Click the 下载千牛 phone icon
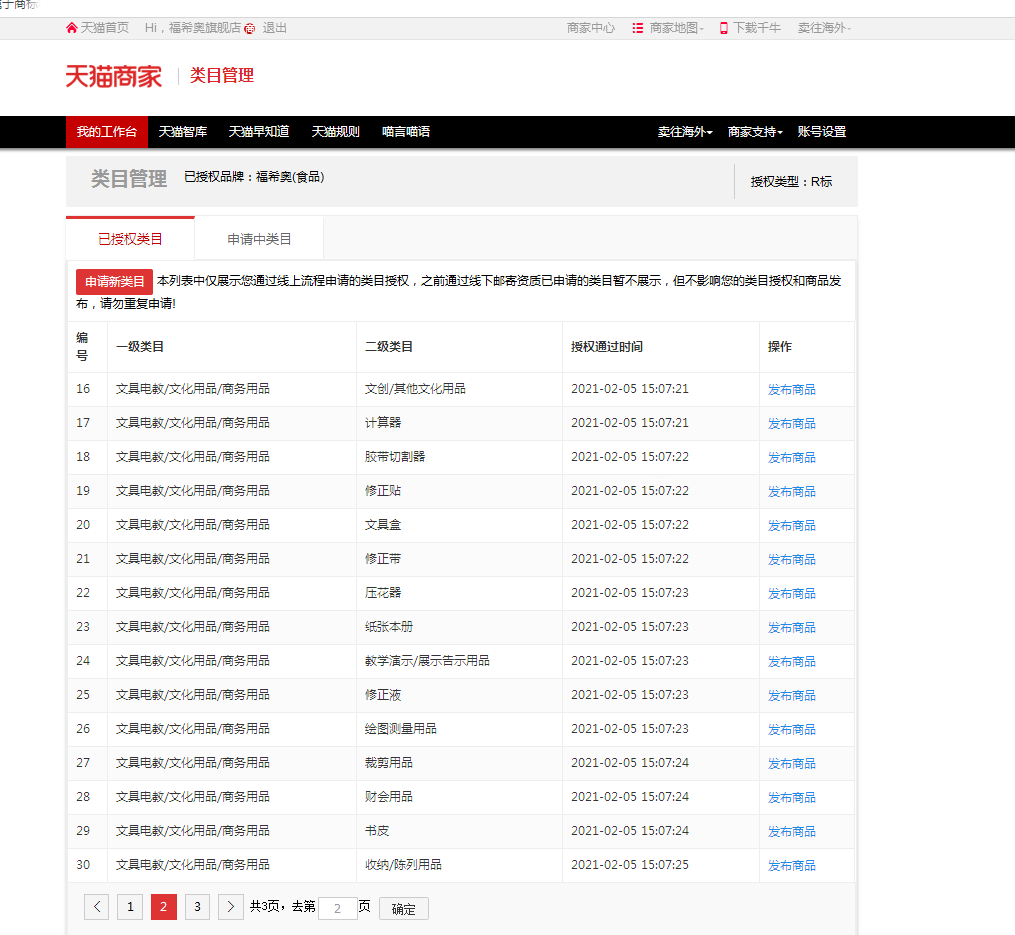Screen dimensions: 1015x935 pyautogui.click(x=724, y=28)
